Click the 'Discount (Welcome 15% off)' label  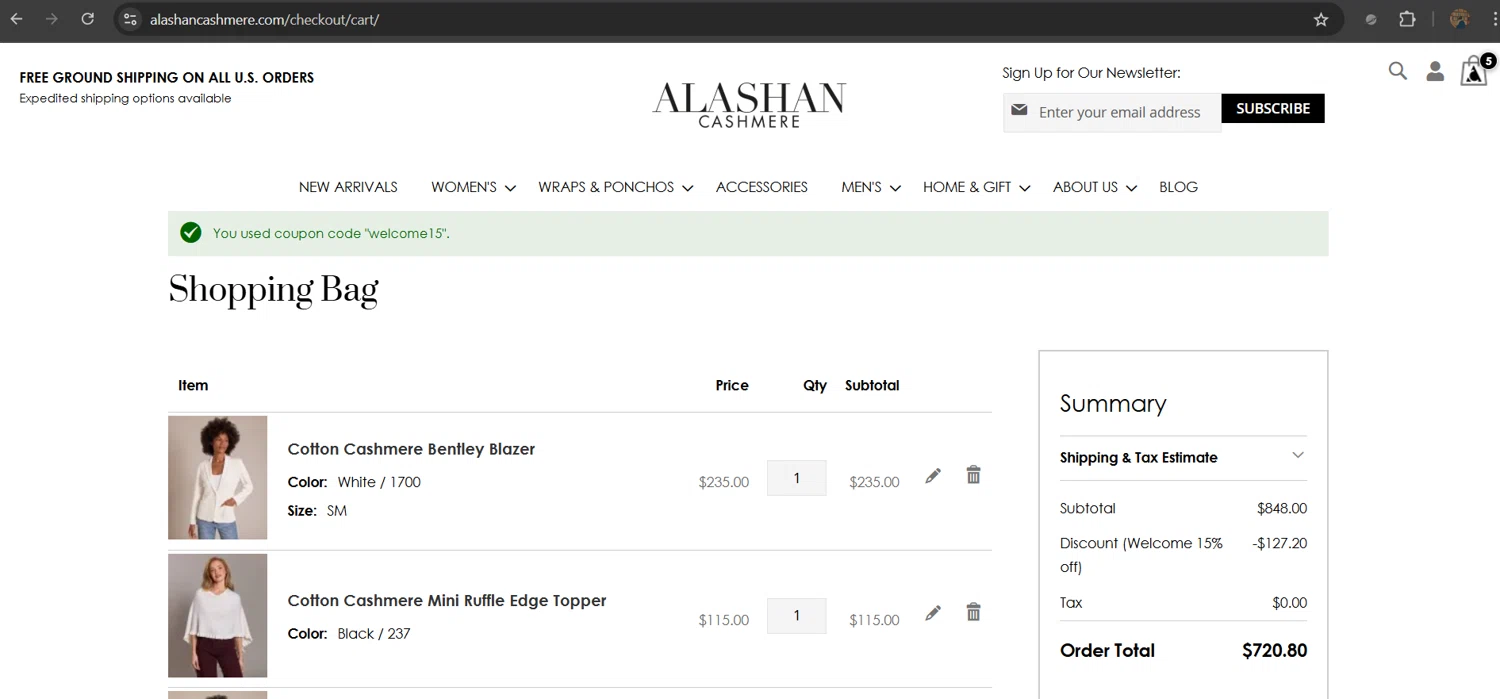[1141, 555]
